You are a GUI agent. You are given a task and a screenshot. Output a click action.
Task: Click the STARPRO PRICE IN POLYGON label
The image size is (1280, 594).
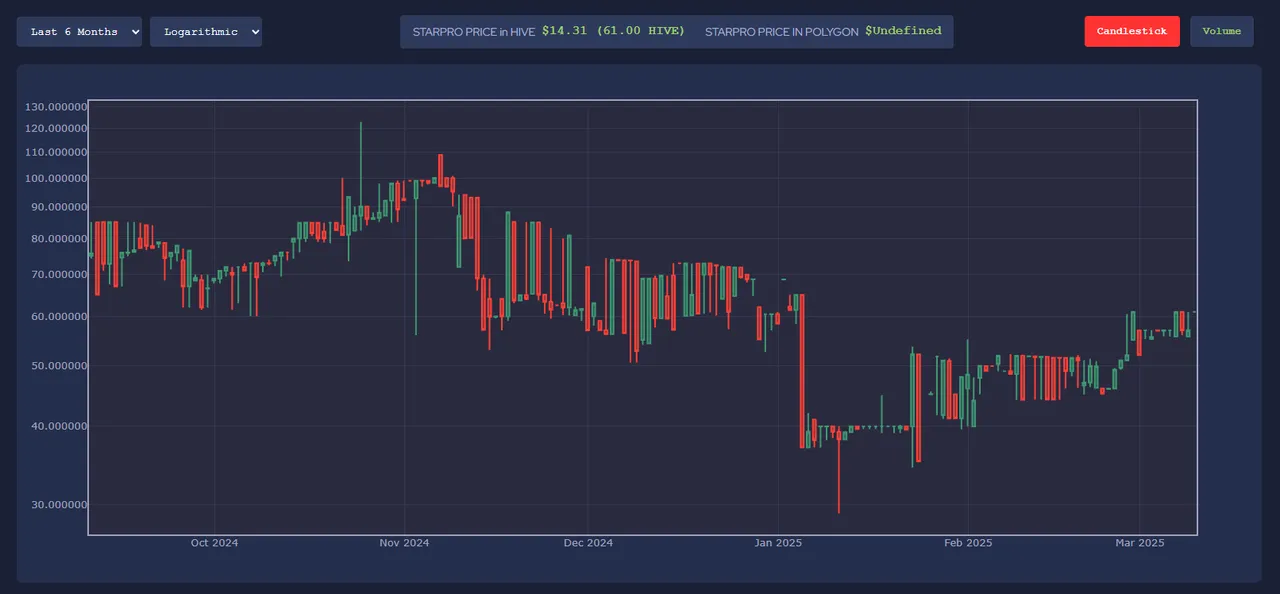pyautogui.click(x=781, y=32)
